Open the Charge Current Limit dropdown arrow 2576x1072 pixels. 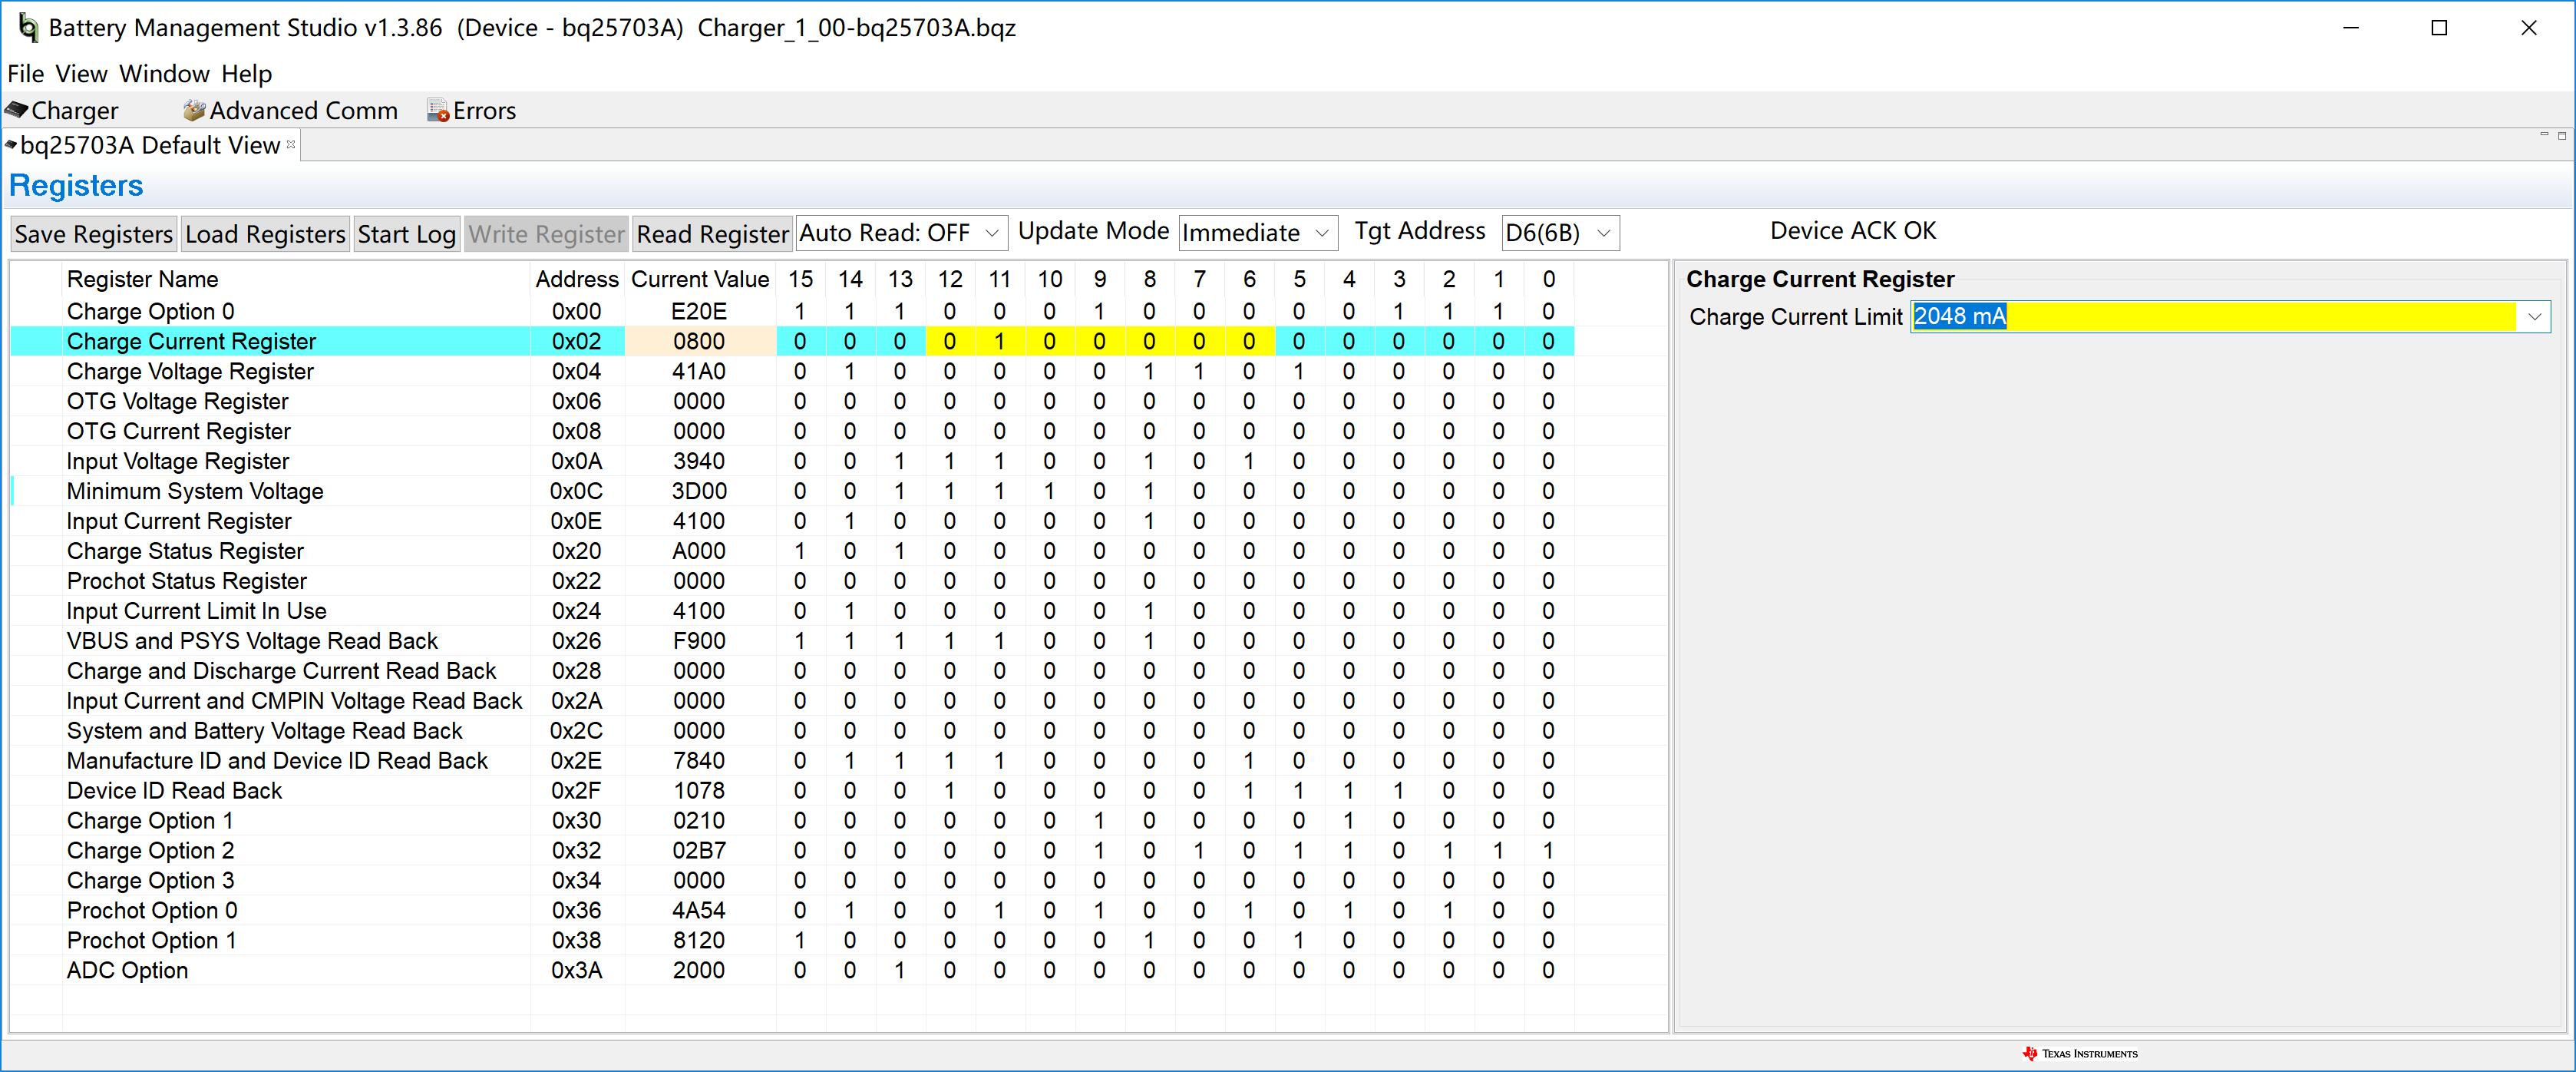(x=2534, y=317)
